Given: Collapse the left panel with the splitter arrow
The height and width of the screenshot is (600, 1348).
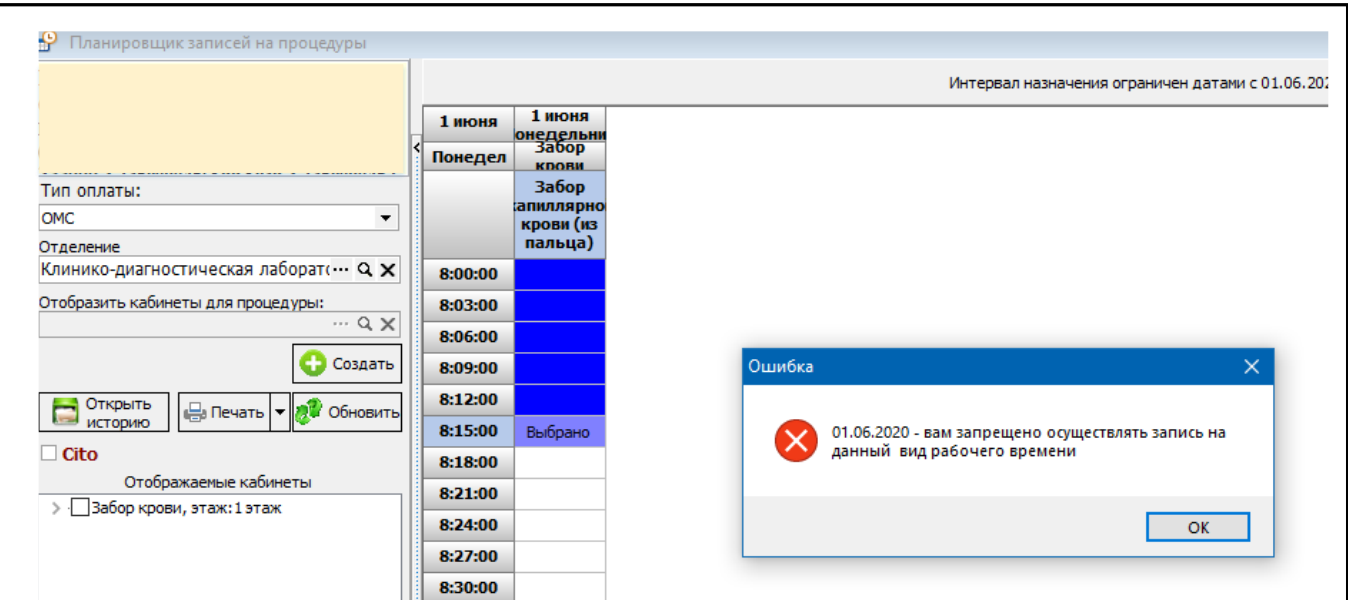Looking at the screenshot, I should tap(416, 147).
